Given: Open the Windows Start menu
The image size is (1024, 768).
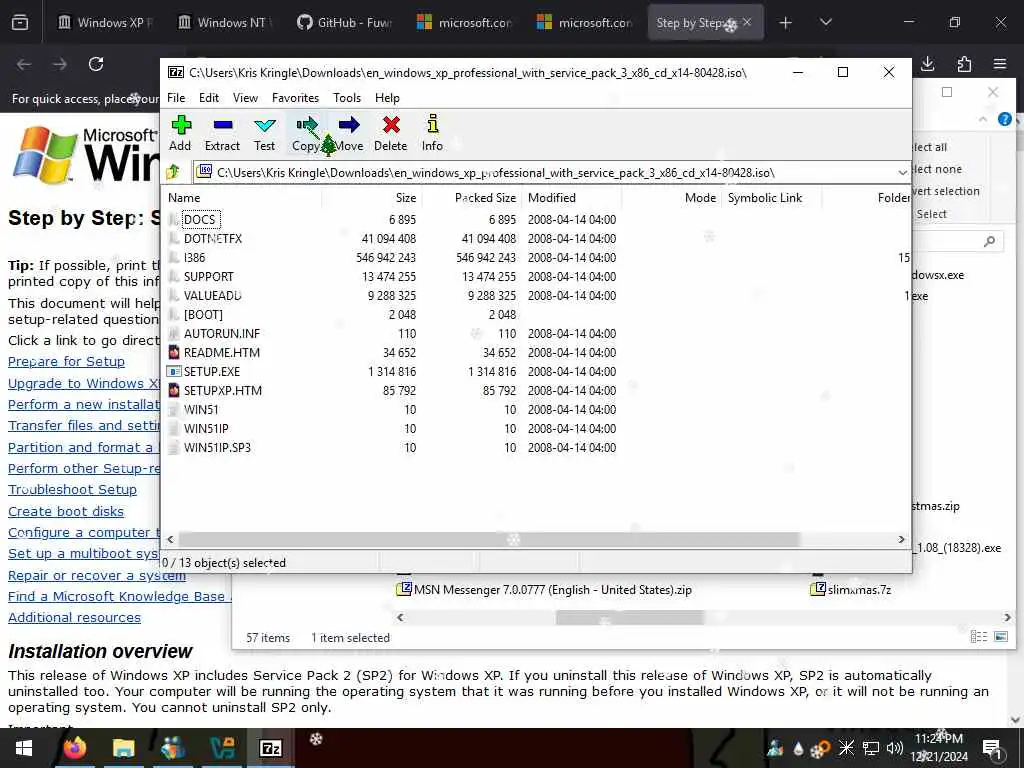Looking at the screenshot, I should point(24,748).
